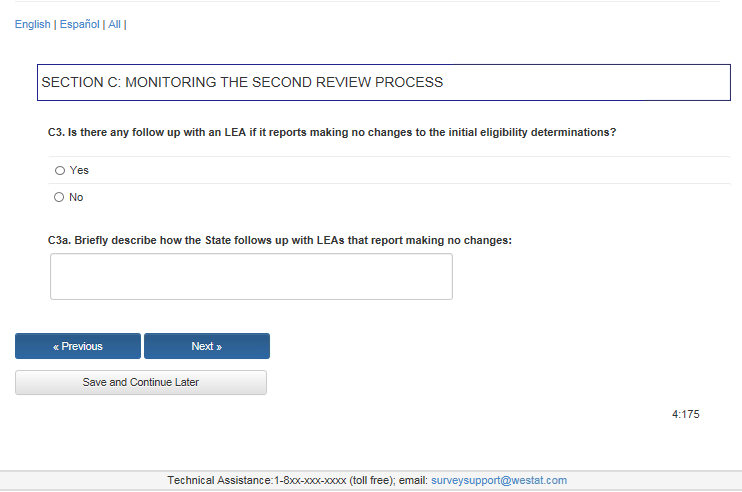Screen dimensions: 742x492
Task: Click the C3 question text
Action: point(332,132)
